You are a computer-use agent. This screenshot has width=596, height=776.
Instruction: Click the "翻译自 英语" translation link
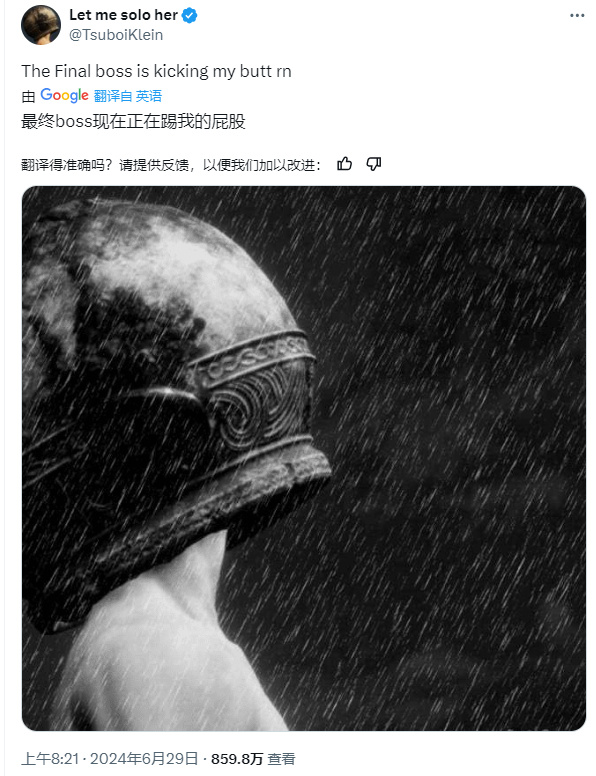pos(128,96)
